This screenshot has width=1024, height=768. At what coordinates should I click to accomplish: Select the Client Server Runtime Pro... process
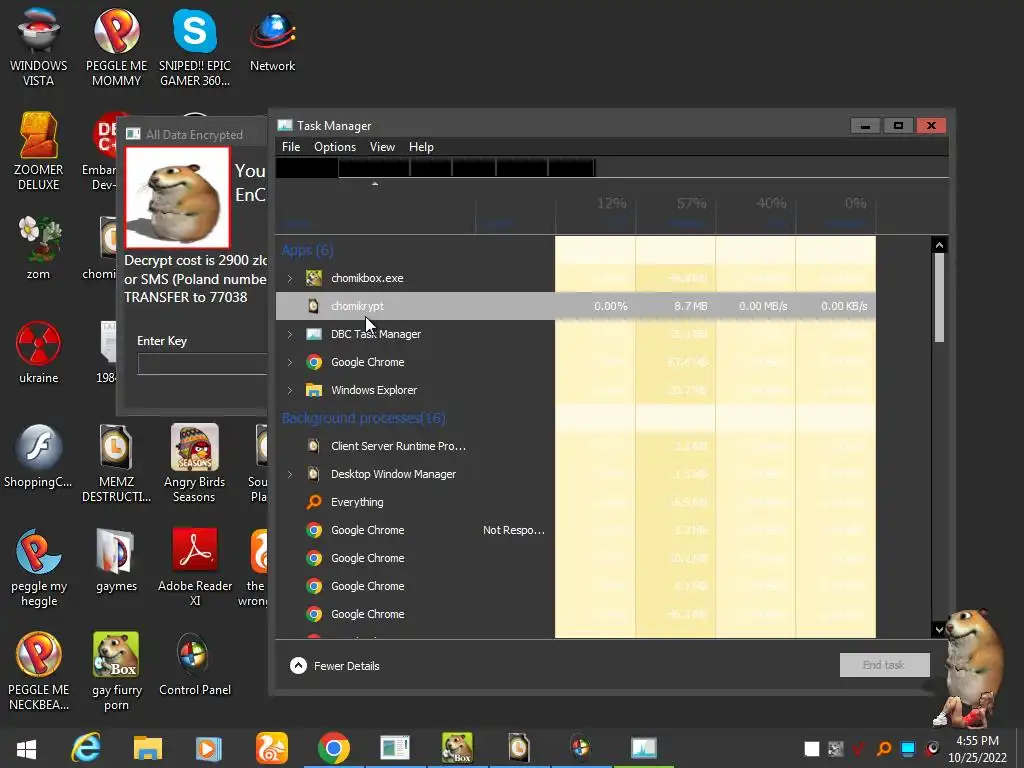pyautogui.click(x=575, y=446)
